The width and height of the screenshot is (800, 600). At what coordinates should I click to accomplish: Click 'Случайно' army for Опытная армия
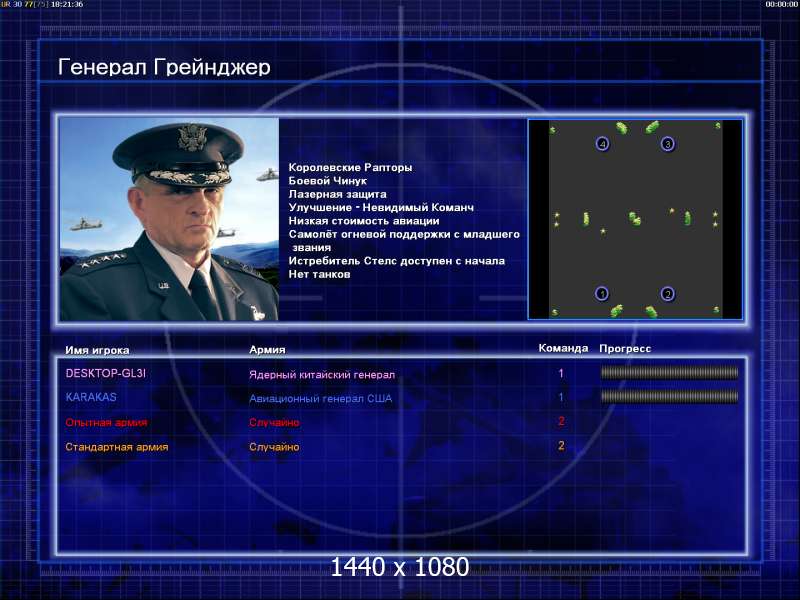tap(274, 422)
